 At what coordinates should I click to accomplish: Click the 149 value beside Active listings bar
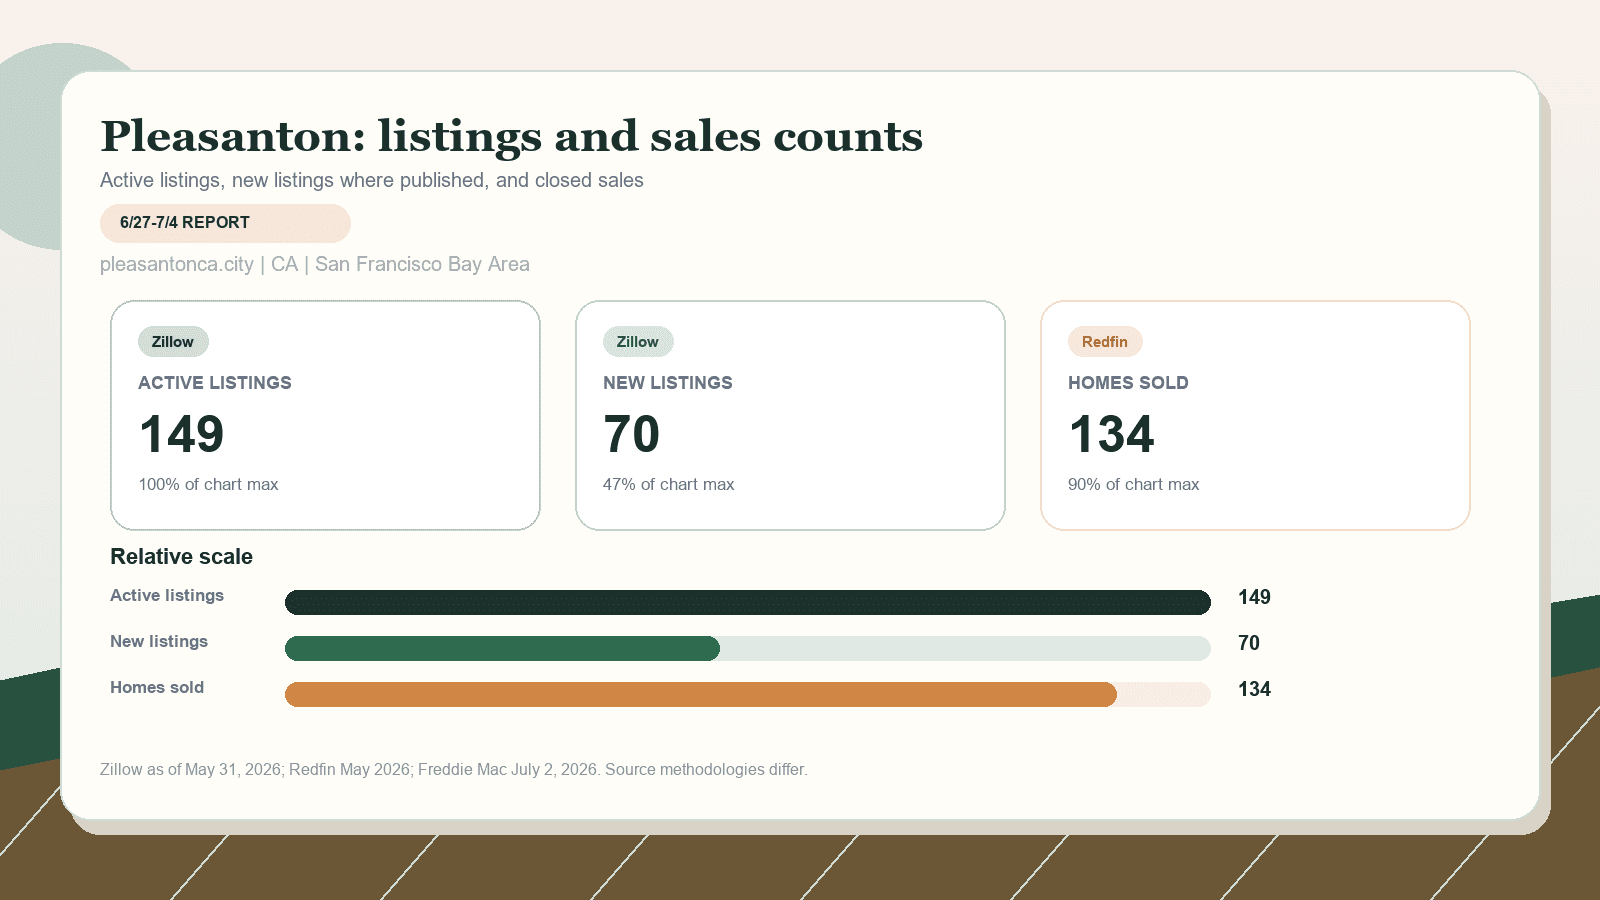[x=1254, y=597]
